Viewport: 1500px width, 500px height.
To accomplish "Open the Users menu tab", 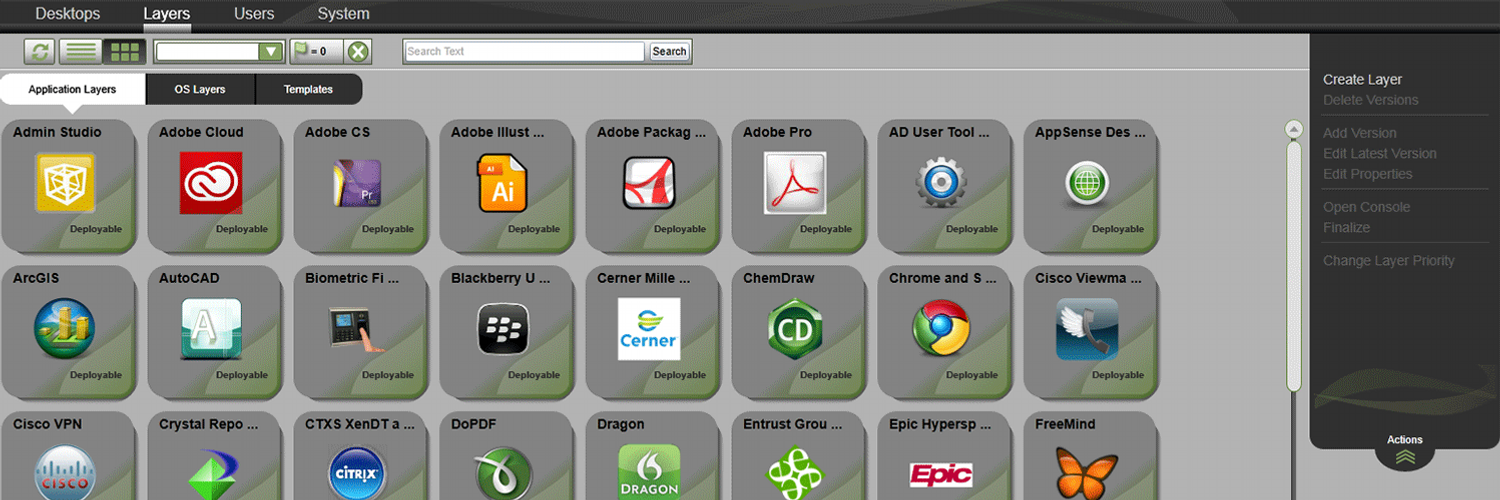I will click(254, 14).
